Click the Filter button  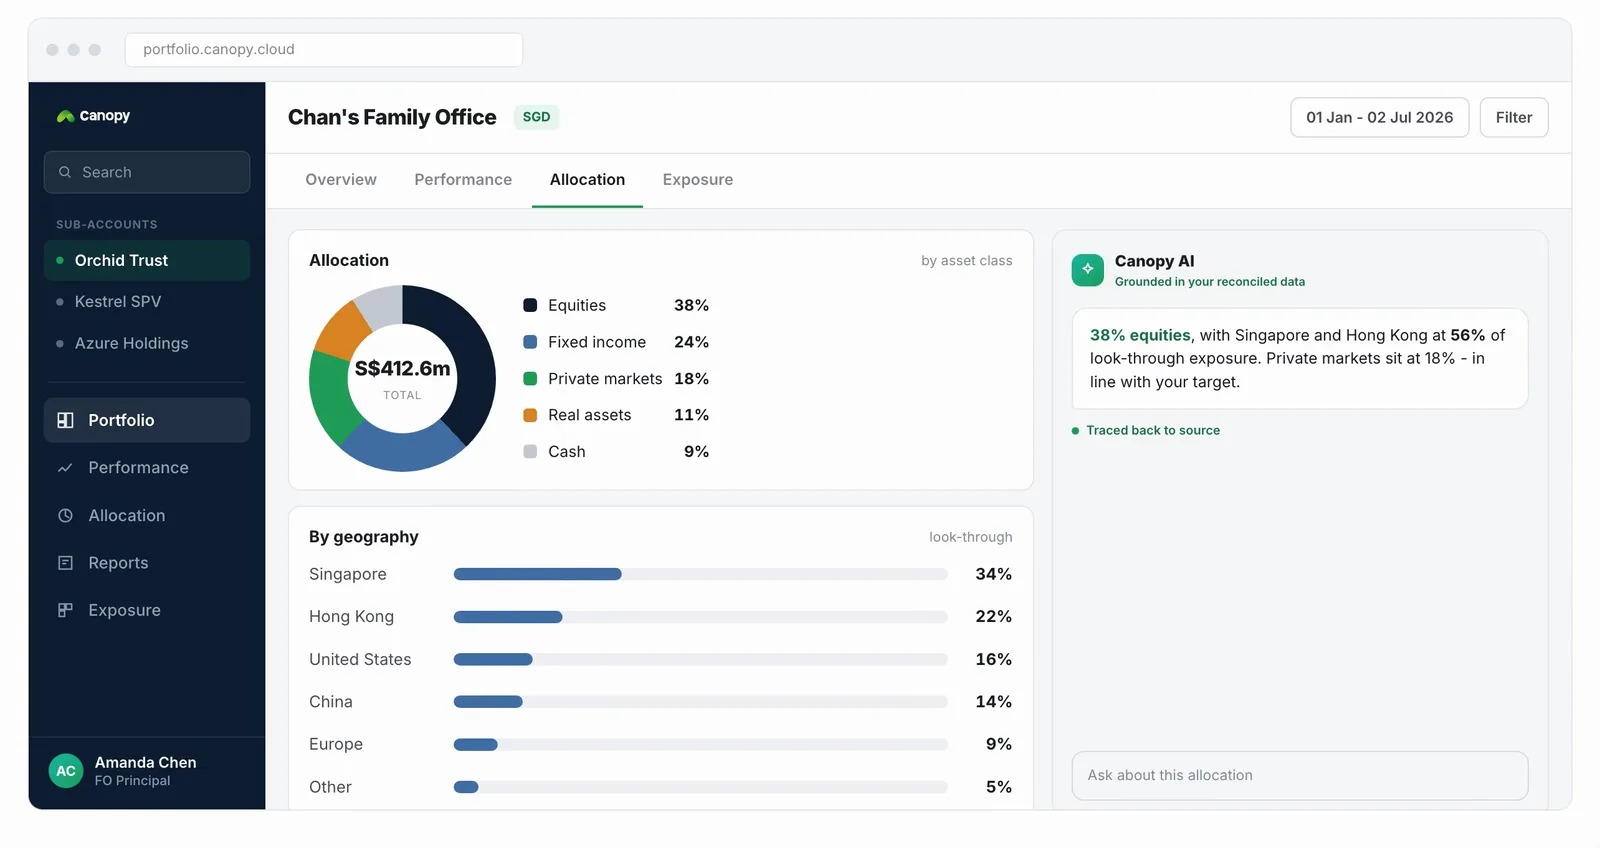pos(1514,117)
